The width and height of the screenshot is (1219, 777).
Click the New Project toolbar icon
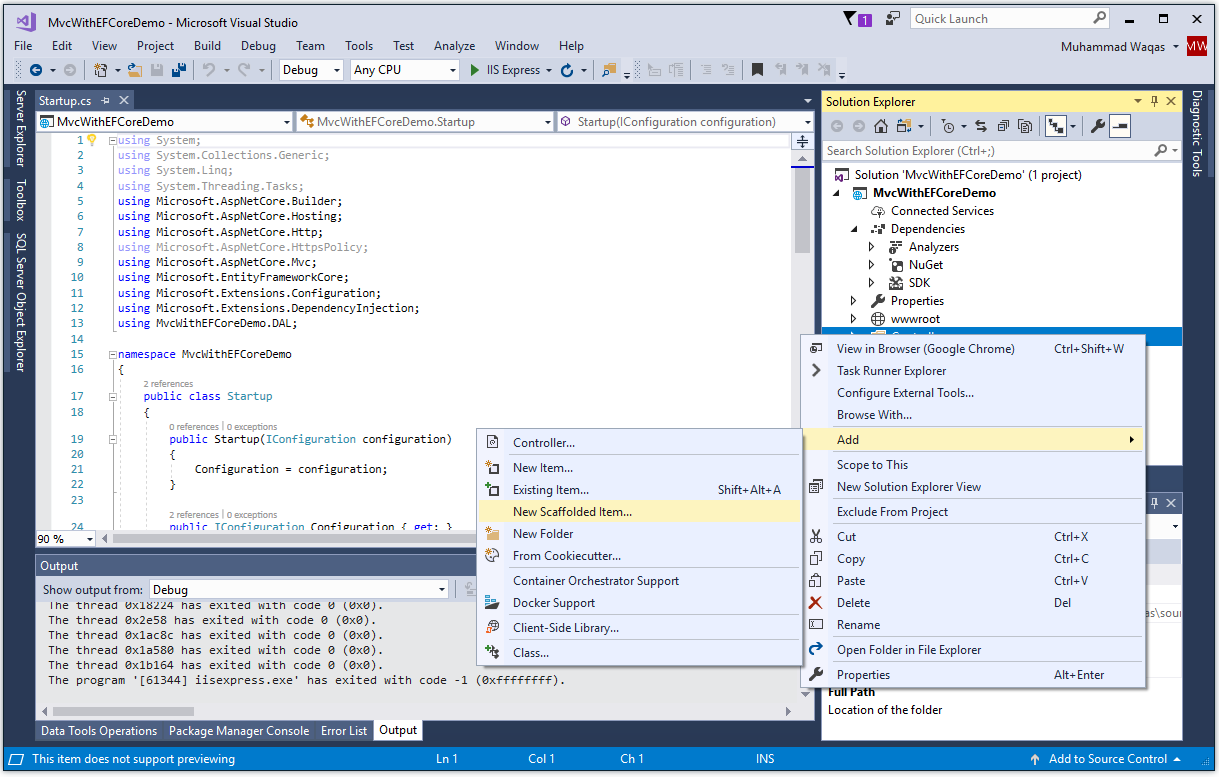click(101, 70)
